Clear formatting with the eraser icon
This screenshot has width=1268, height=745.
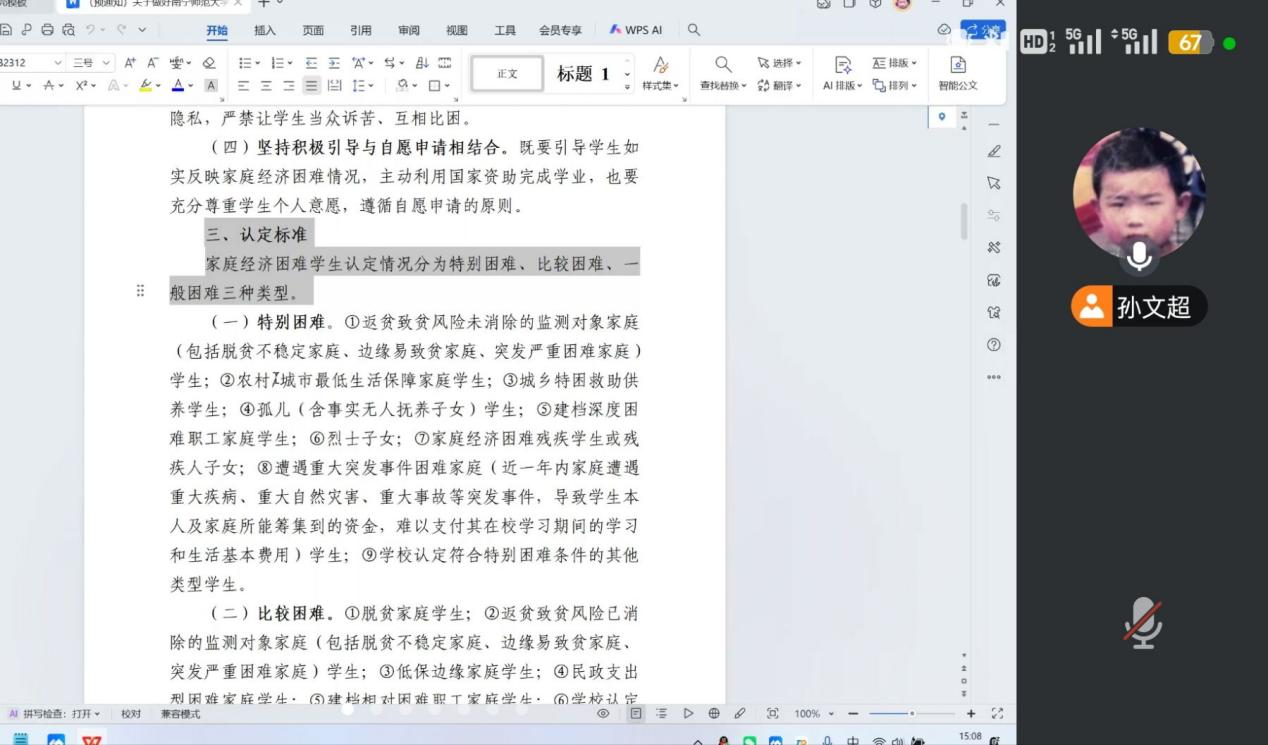(x=209, y=63)
